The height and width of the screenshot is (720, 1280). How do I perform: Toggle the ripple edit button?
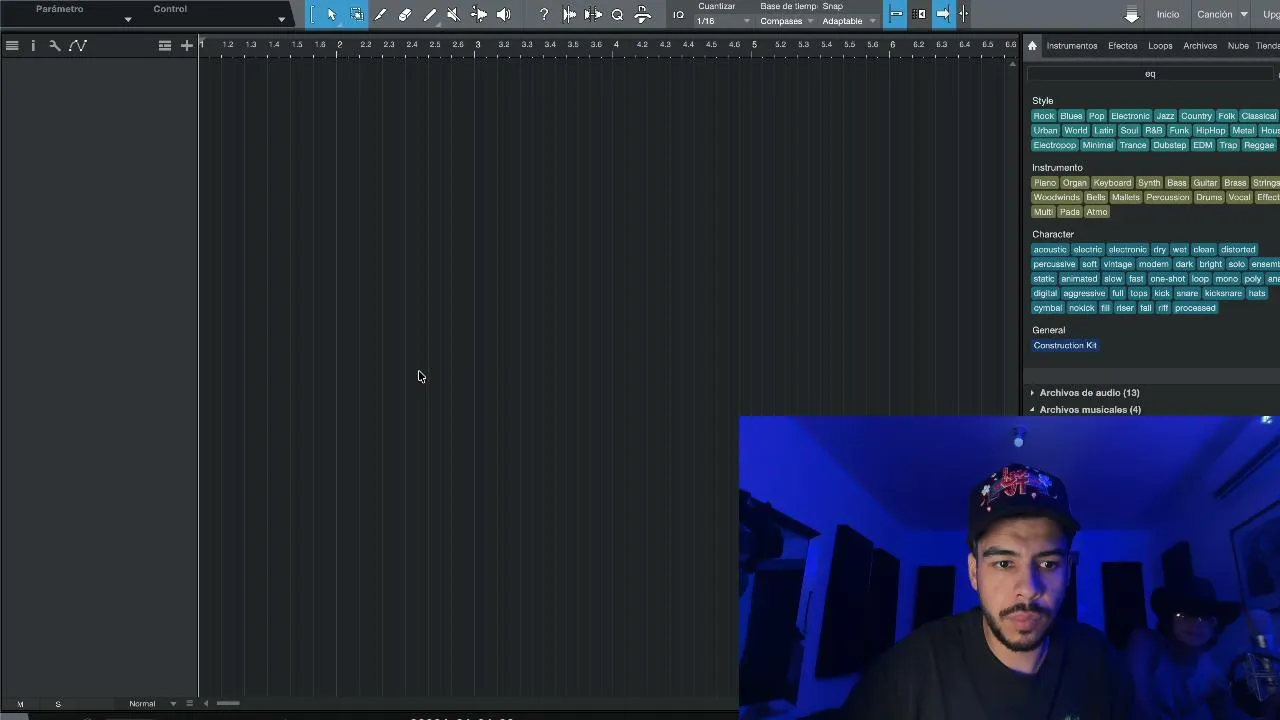click(920, 14)
